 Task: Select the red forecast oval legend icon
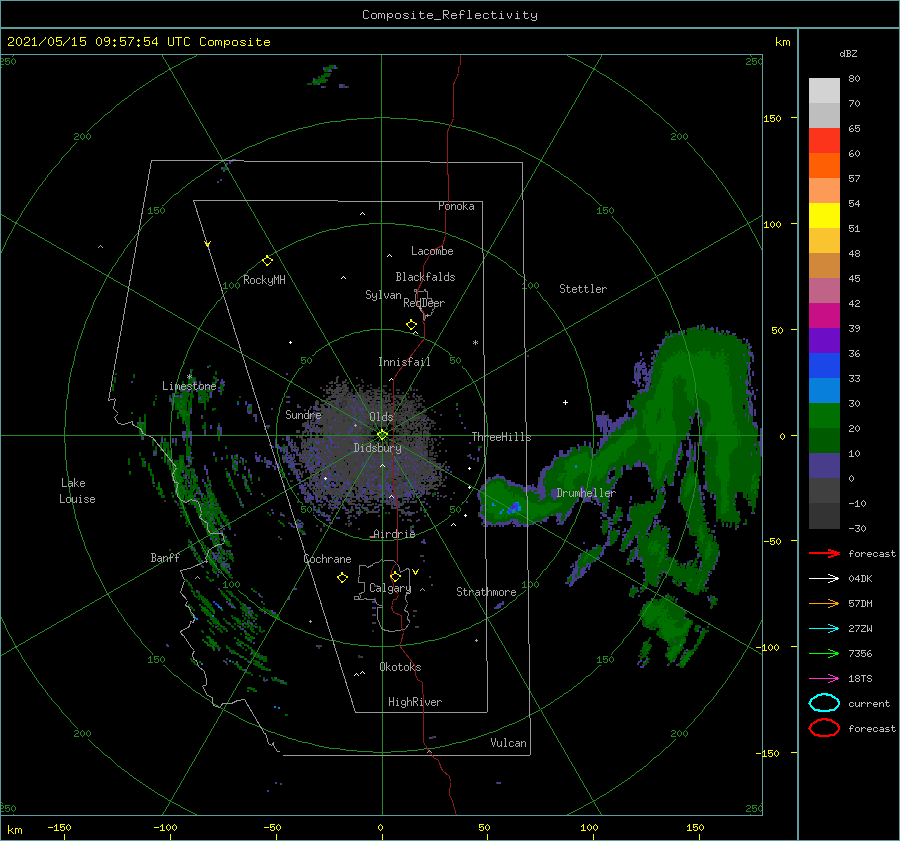point(824,728)
